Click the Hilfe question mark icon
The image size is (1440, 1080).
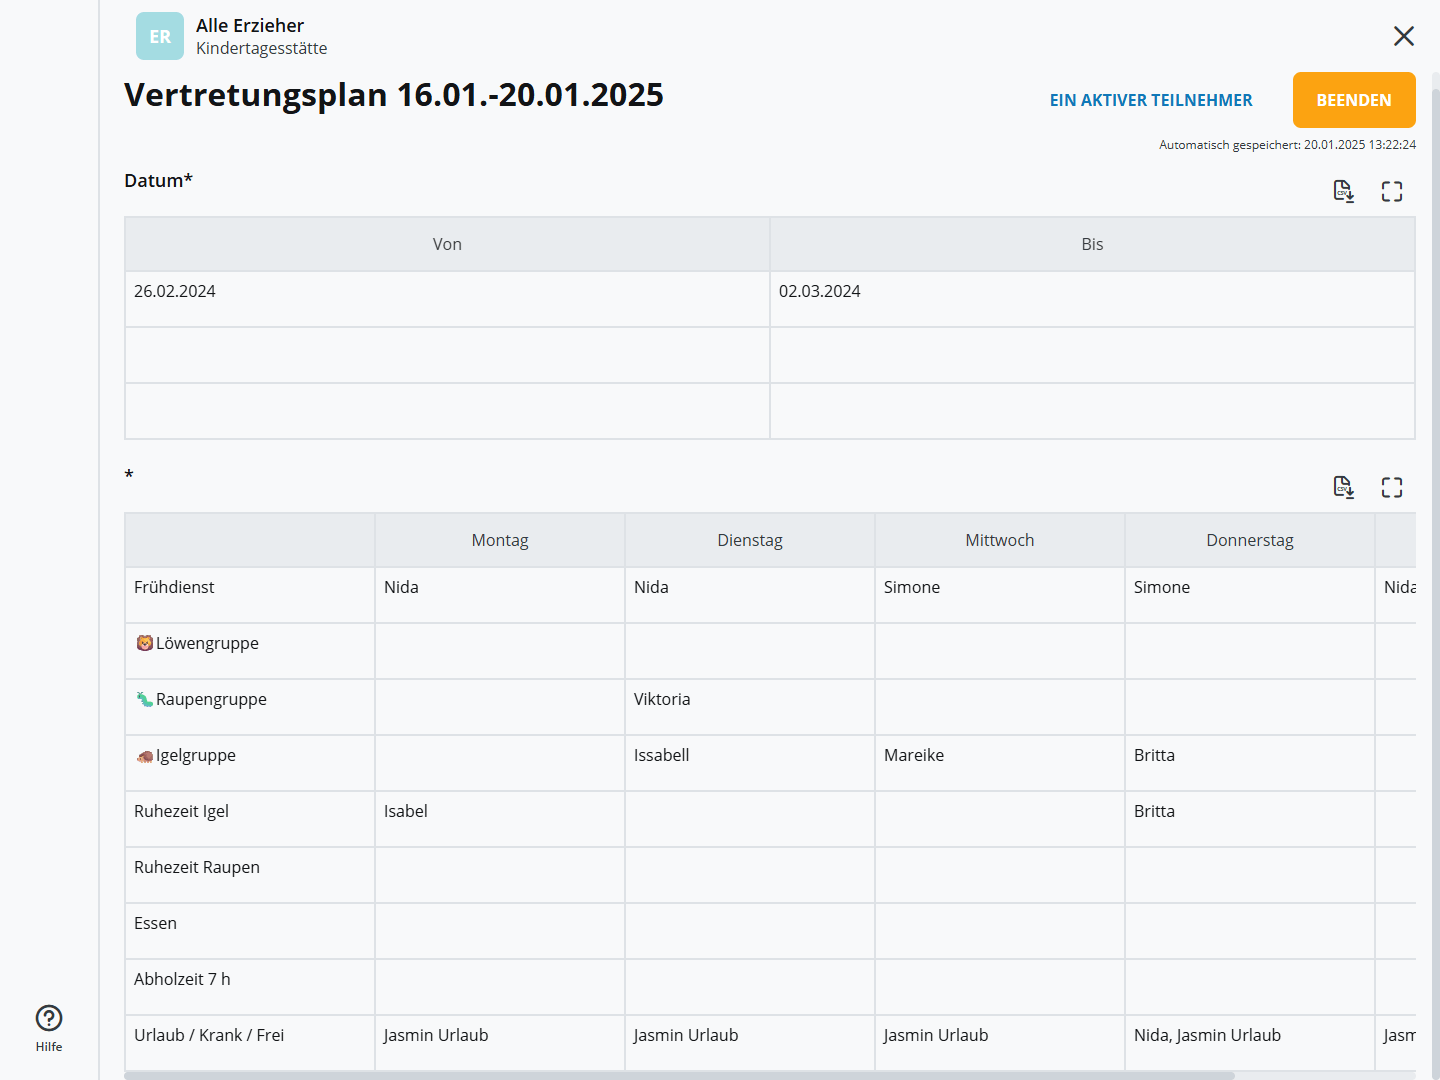pos(49,1018)
